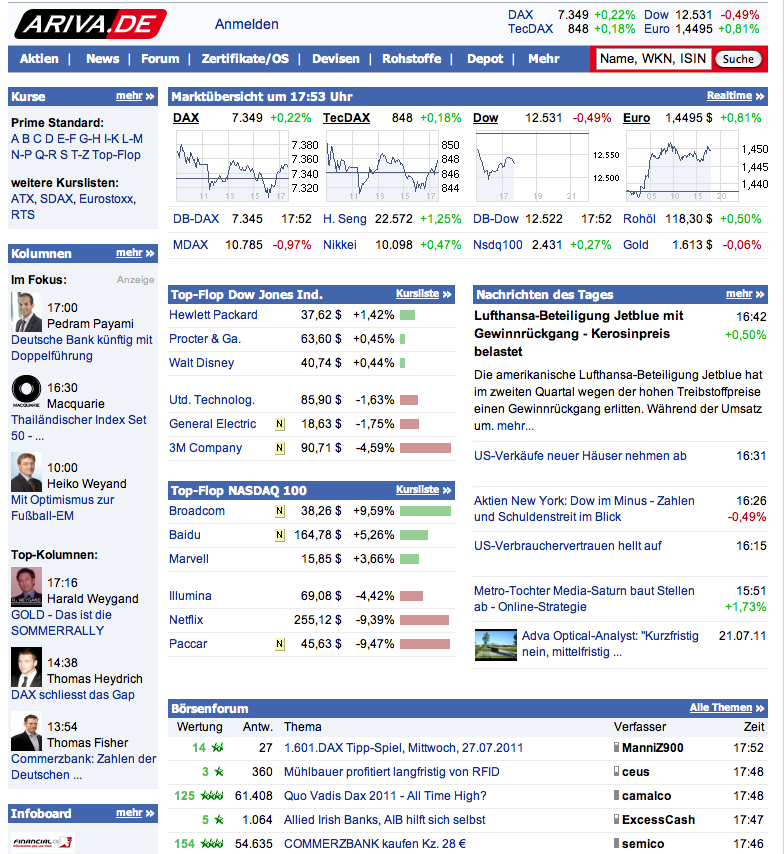Open the News menu
This screenshot has height=854, width=784.
[x=102, y=59]
